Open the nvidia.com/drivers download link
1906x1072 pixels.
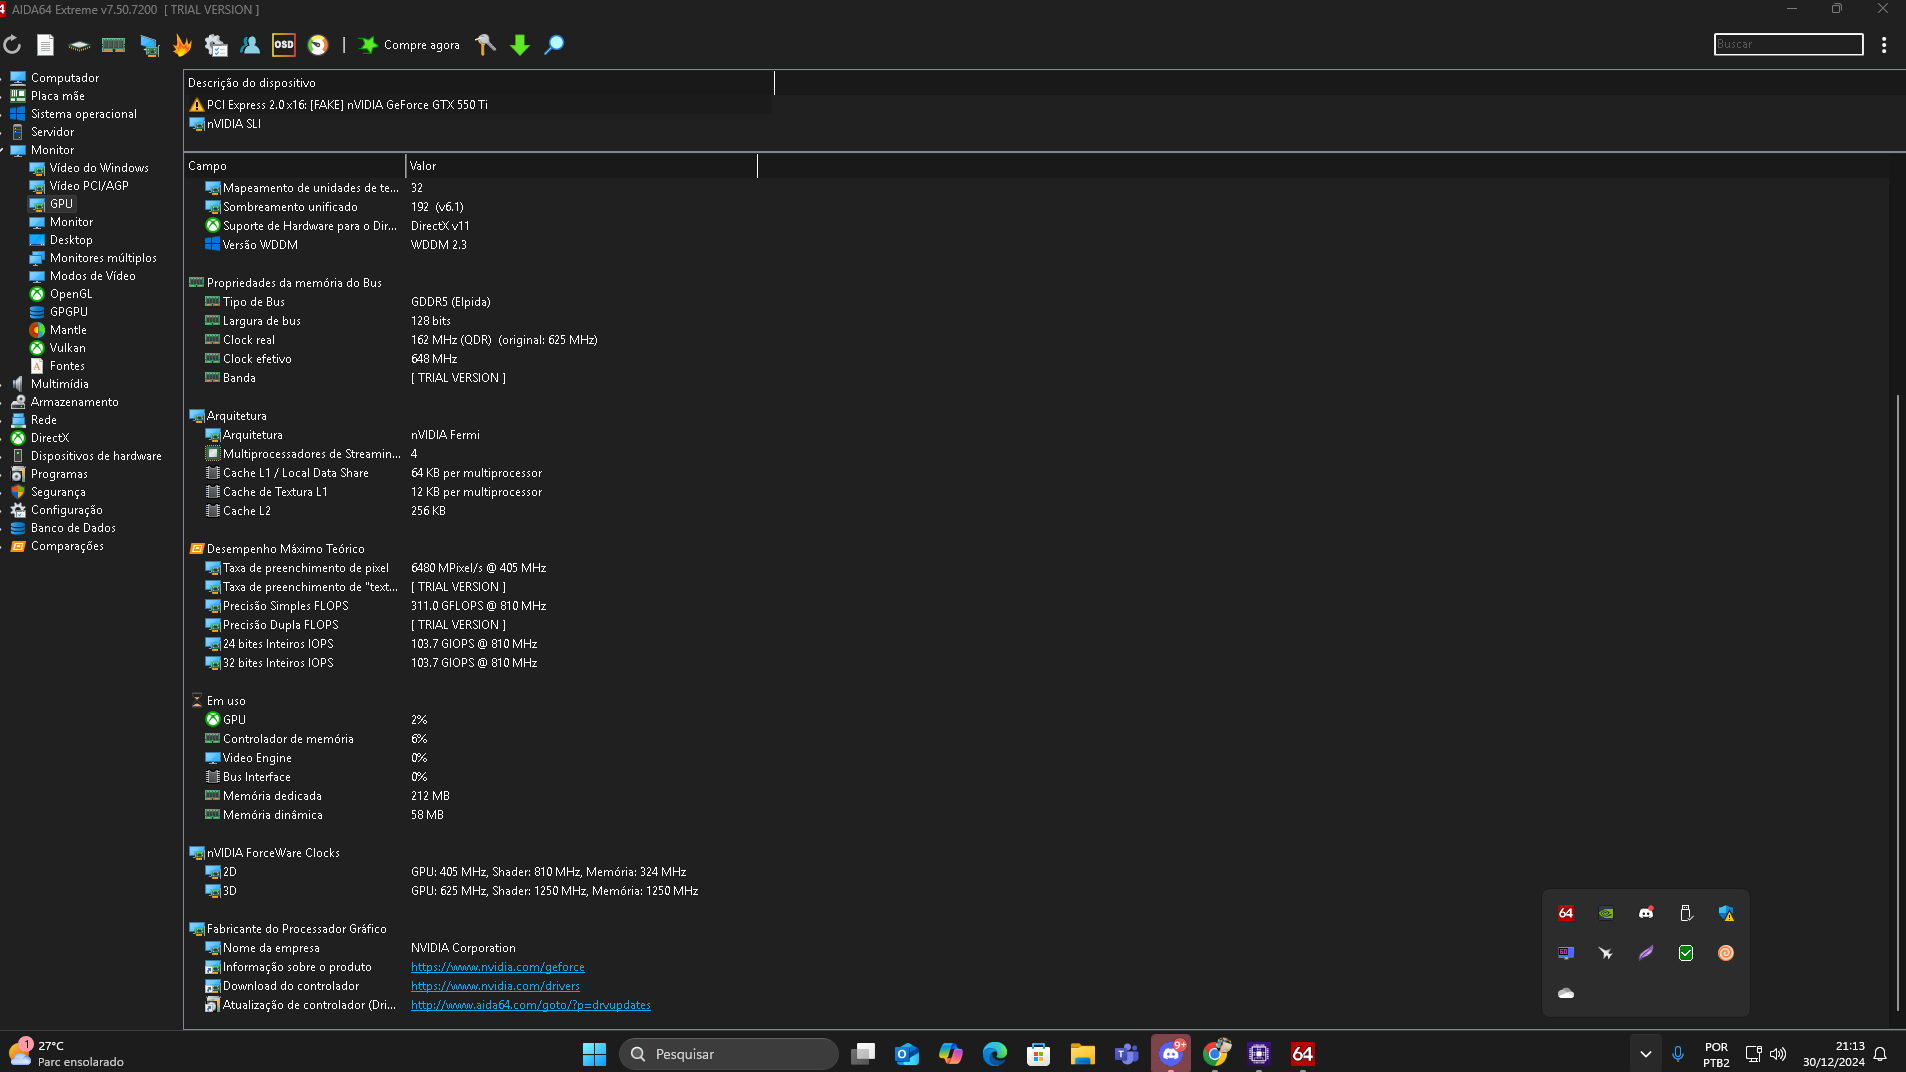[495, 986]
